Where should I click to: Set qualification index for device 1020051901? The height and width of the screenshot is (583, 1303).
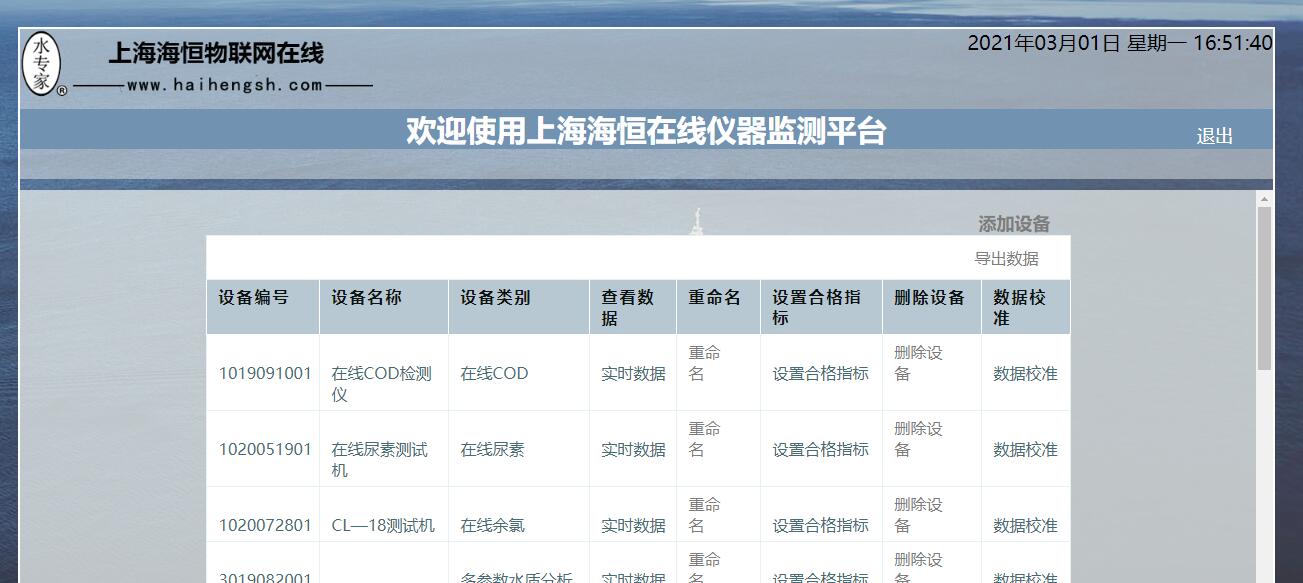820,450
